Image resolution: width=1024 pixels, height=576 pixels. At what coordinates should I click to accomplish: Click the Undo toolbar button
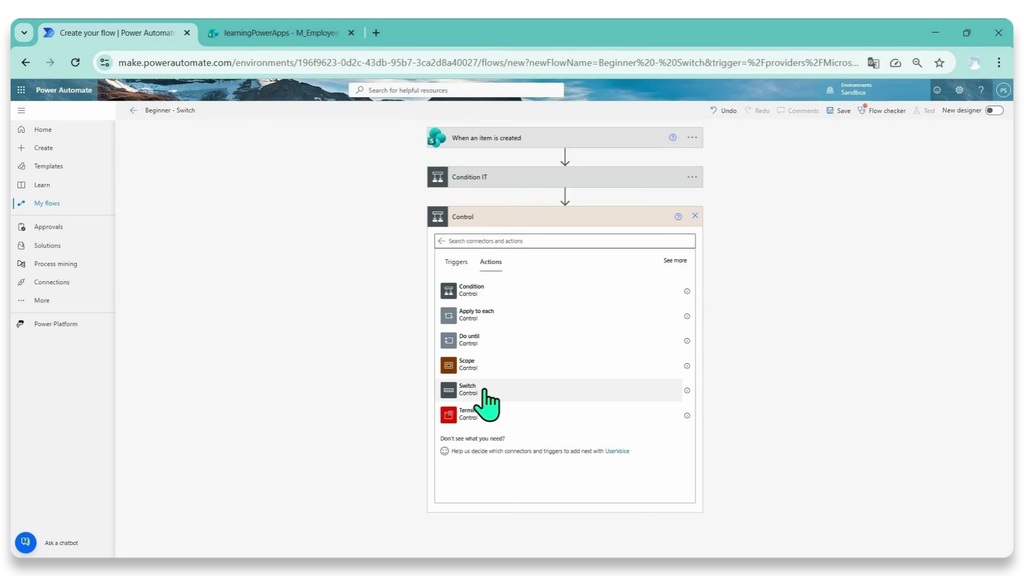pos(724,110)
